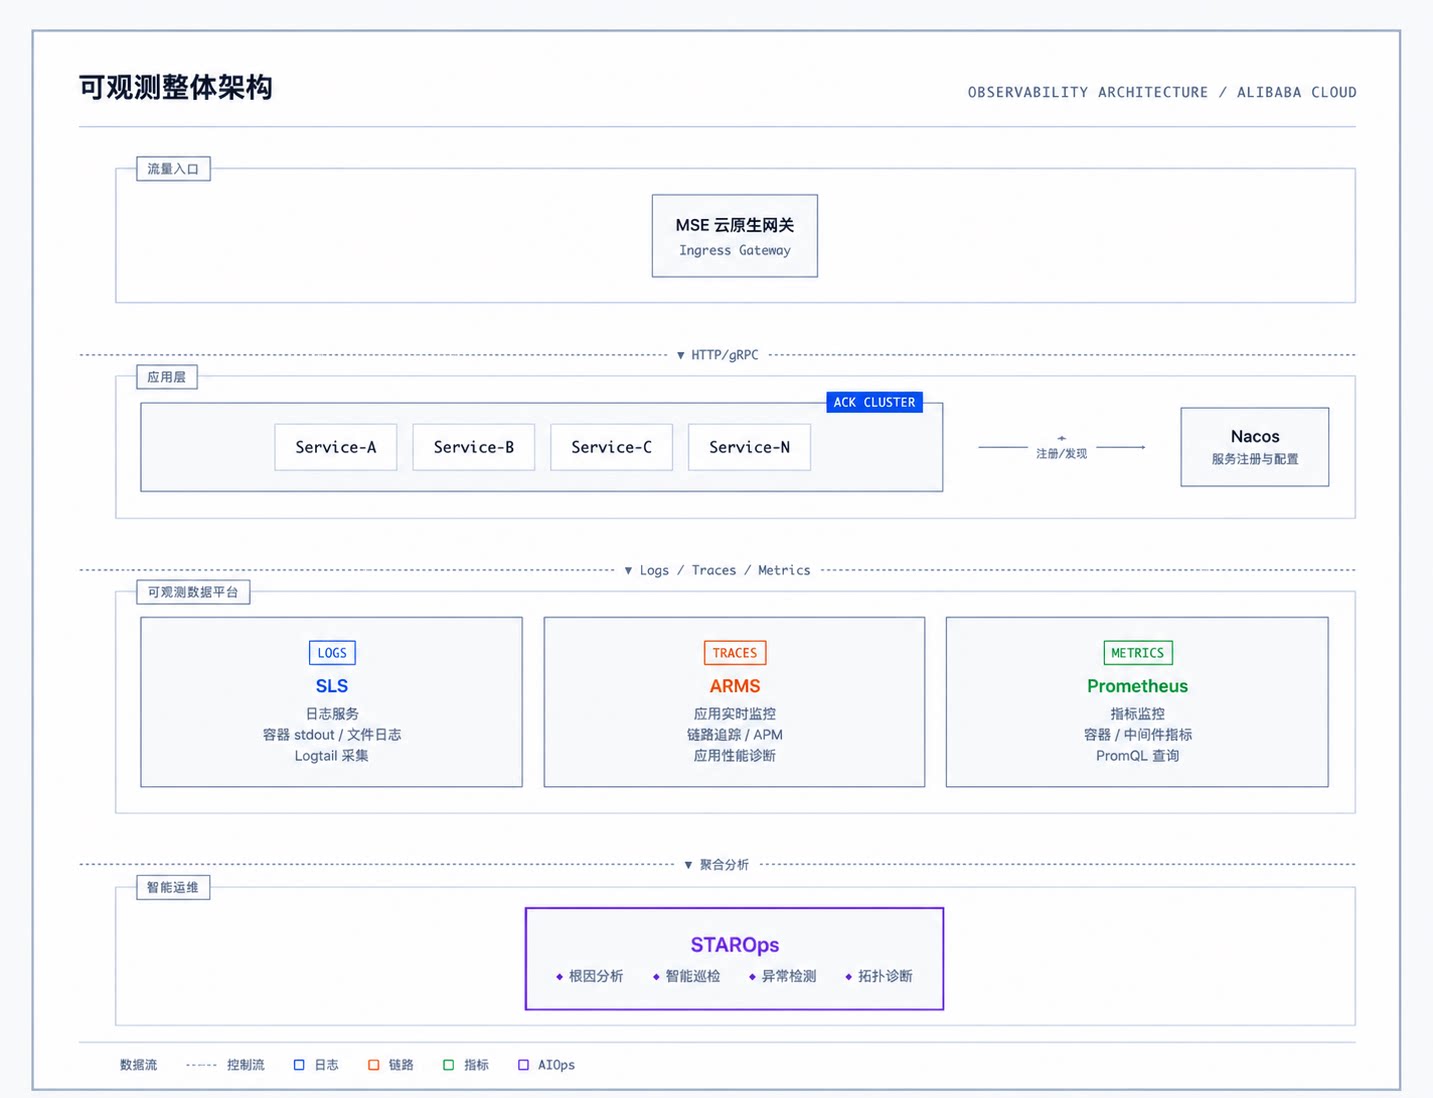
Task: Click the Prometheus heading
Action: [x=1137, y=686]
